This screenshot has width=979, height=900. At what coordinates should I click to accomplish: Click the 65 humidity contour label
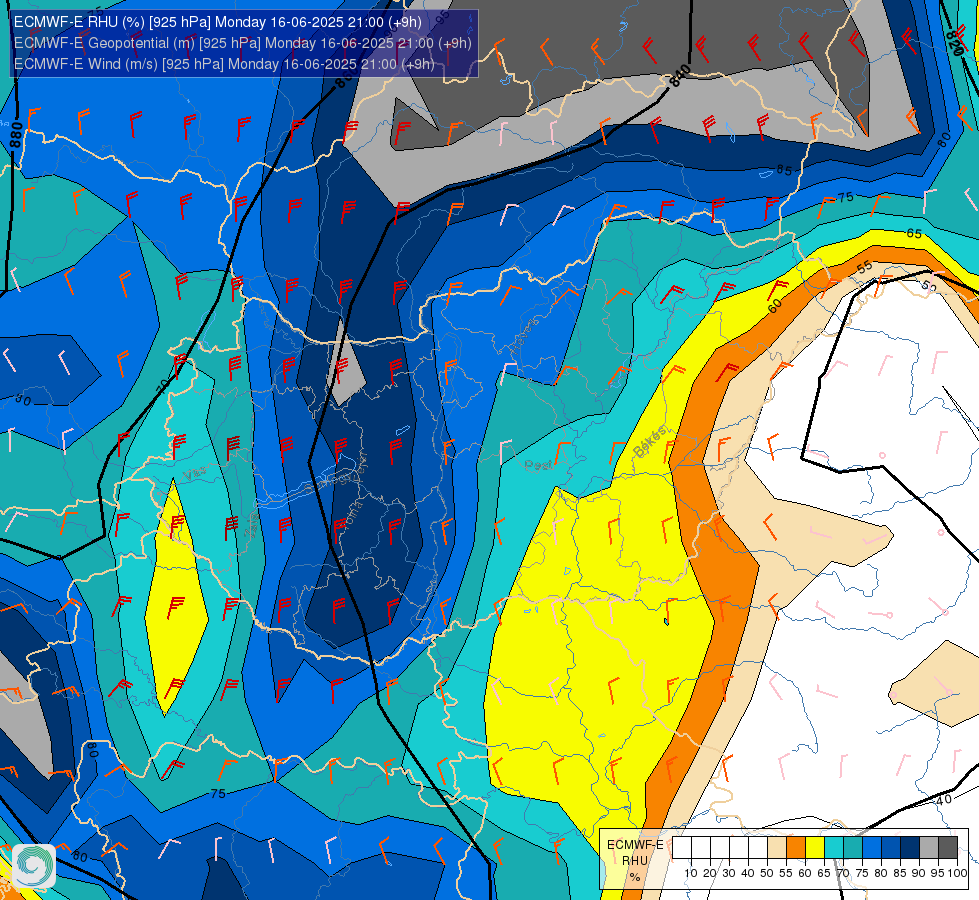[913, 233]
